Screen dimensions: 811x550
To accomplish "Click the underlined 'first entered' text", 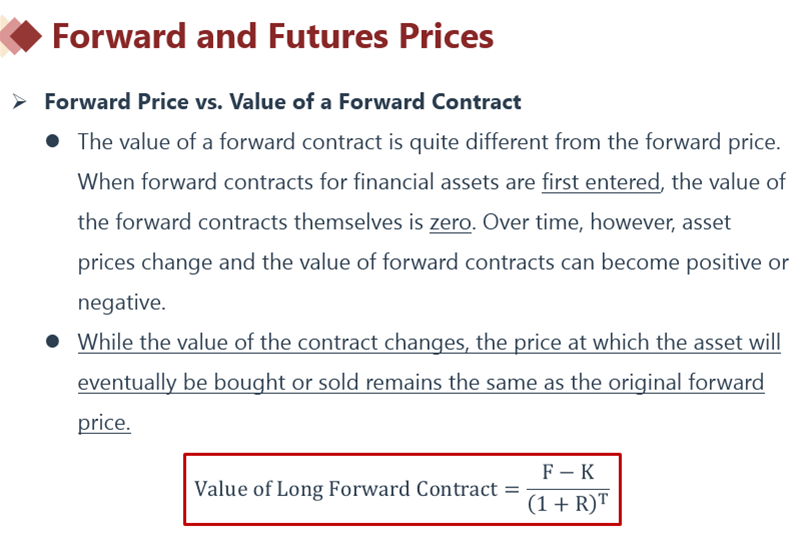I will pos(601,182).
